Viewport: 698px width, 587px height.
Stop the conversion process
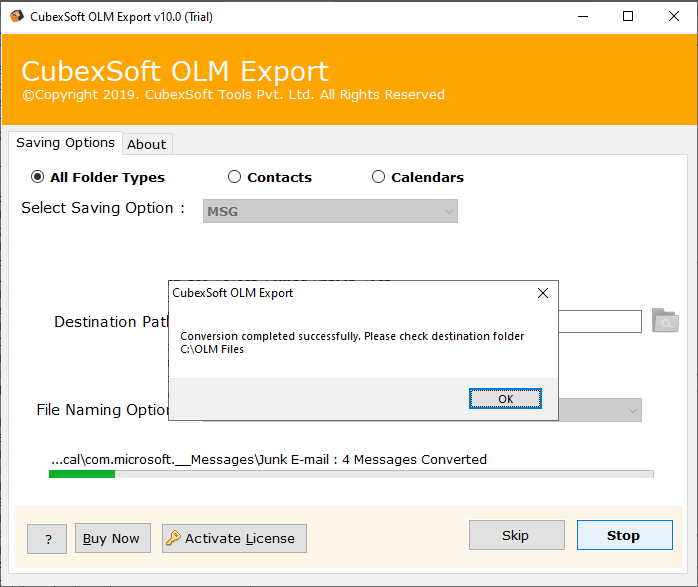pos(625,535)
